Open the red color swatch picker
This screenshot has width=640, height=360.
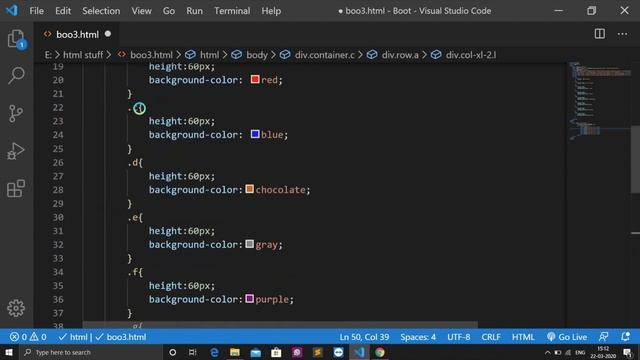tap(255, 79)
